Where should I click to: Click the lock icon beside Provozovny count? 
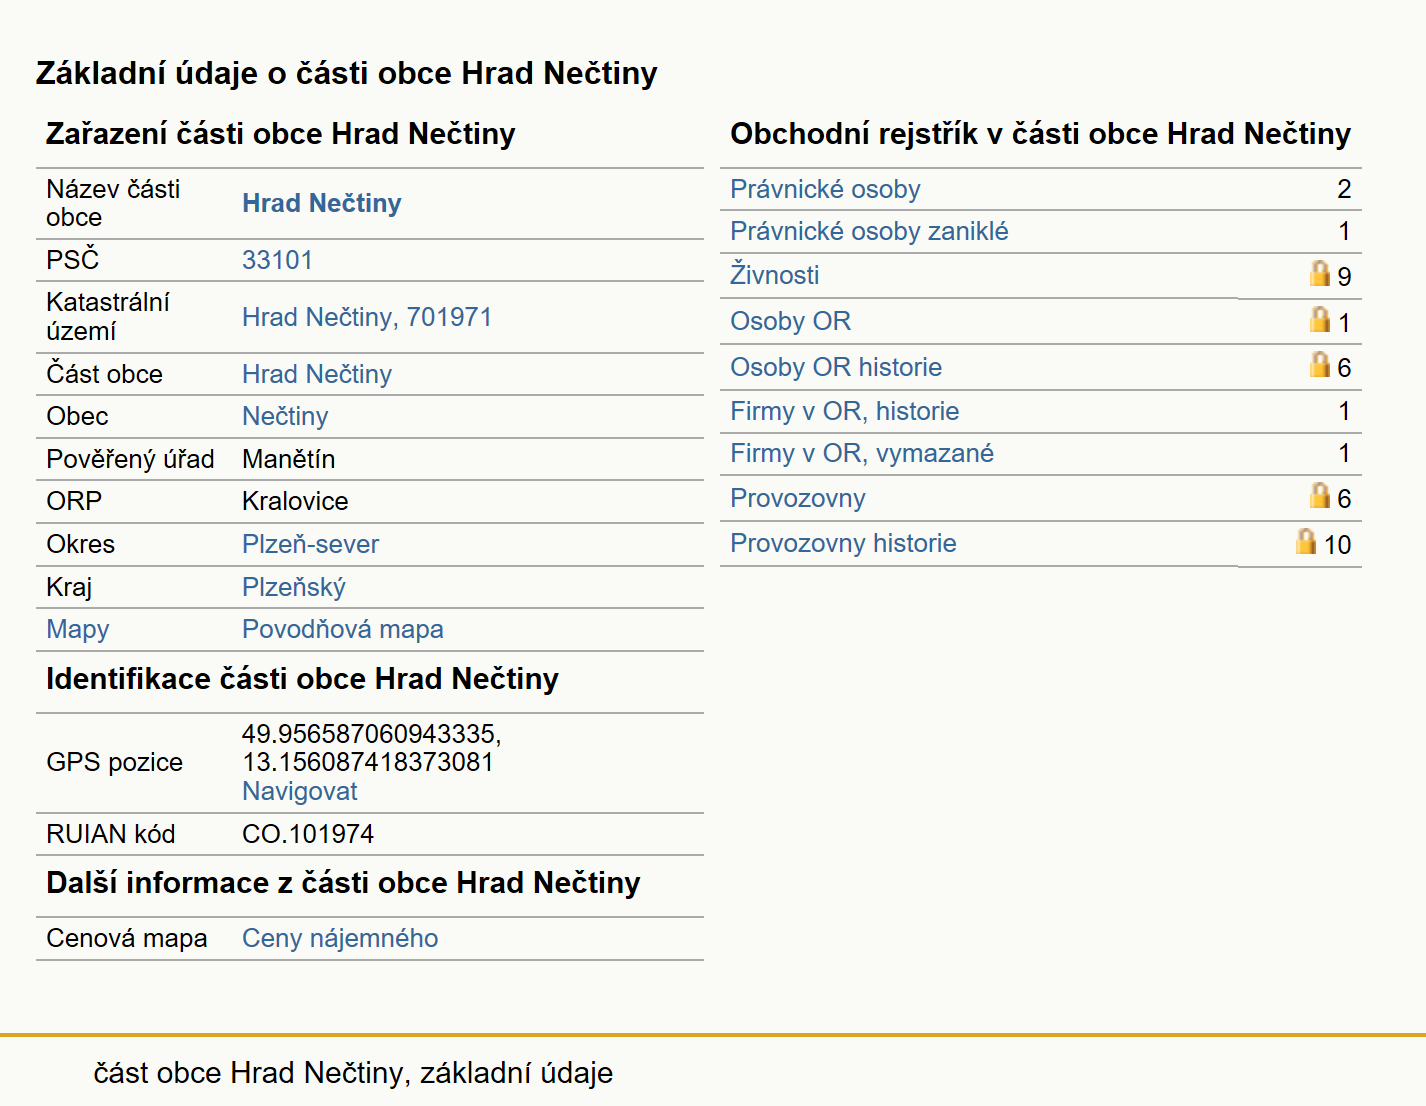(1319, 495)
